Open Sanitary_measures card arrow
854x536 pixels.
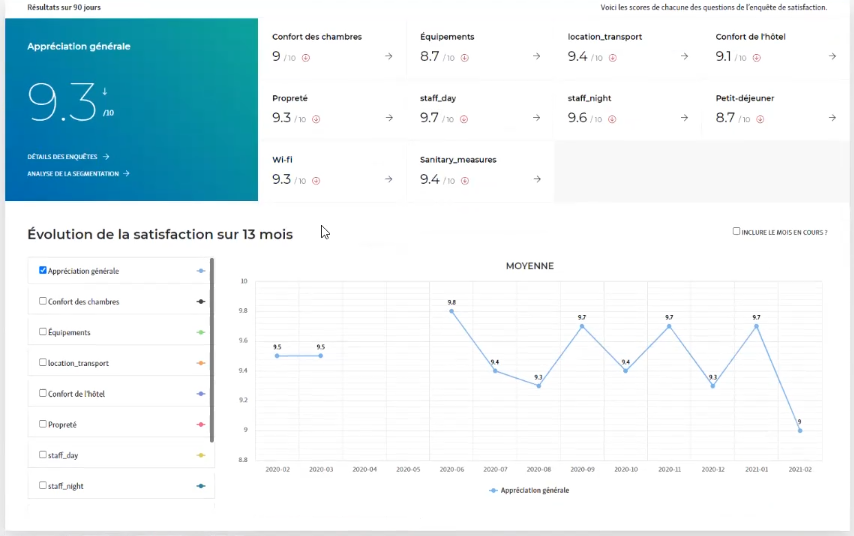point(537,180)
